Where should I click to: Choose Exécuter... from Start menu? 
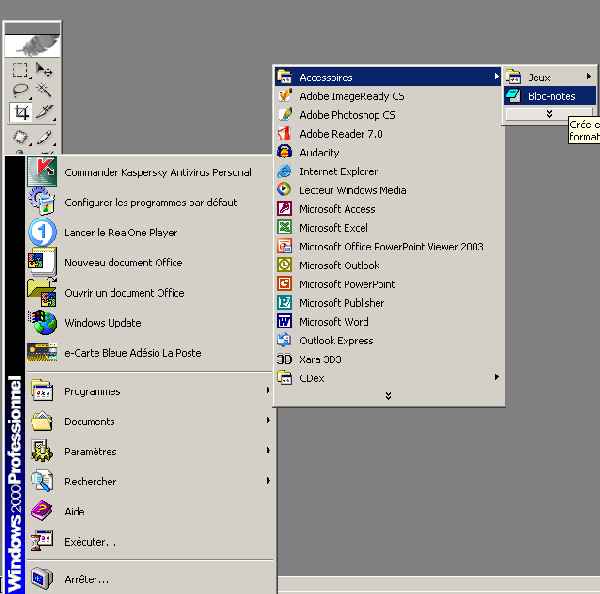pos(150,542)
